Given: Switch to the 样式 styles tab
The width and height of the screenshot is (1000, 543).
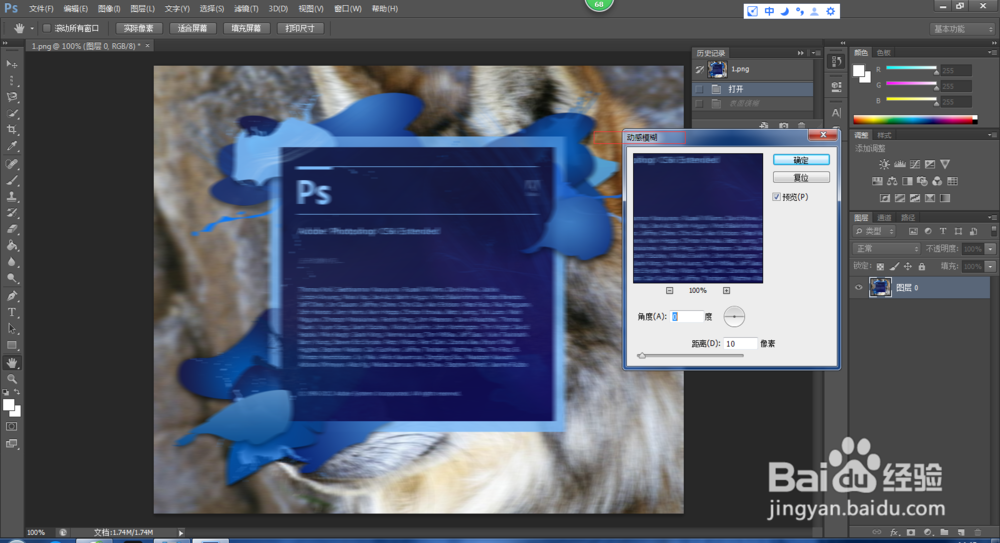Looking at the screenshot, I should pos(884,135).
